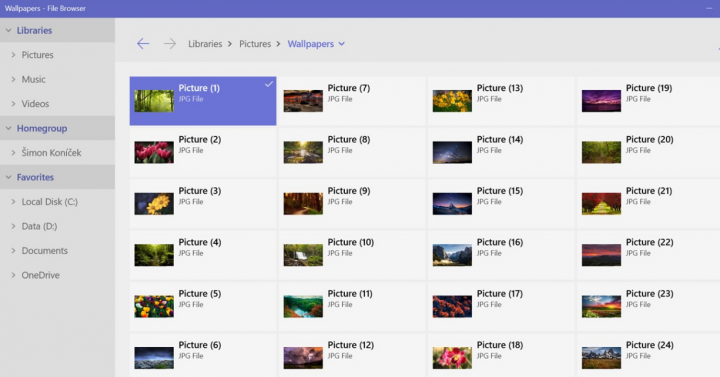Select Picture (14) night sky thumbnail
Screen dimensions: 720x377
click(452, 152)
